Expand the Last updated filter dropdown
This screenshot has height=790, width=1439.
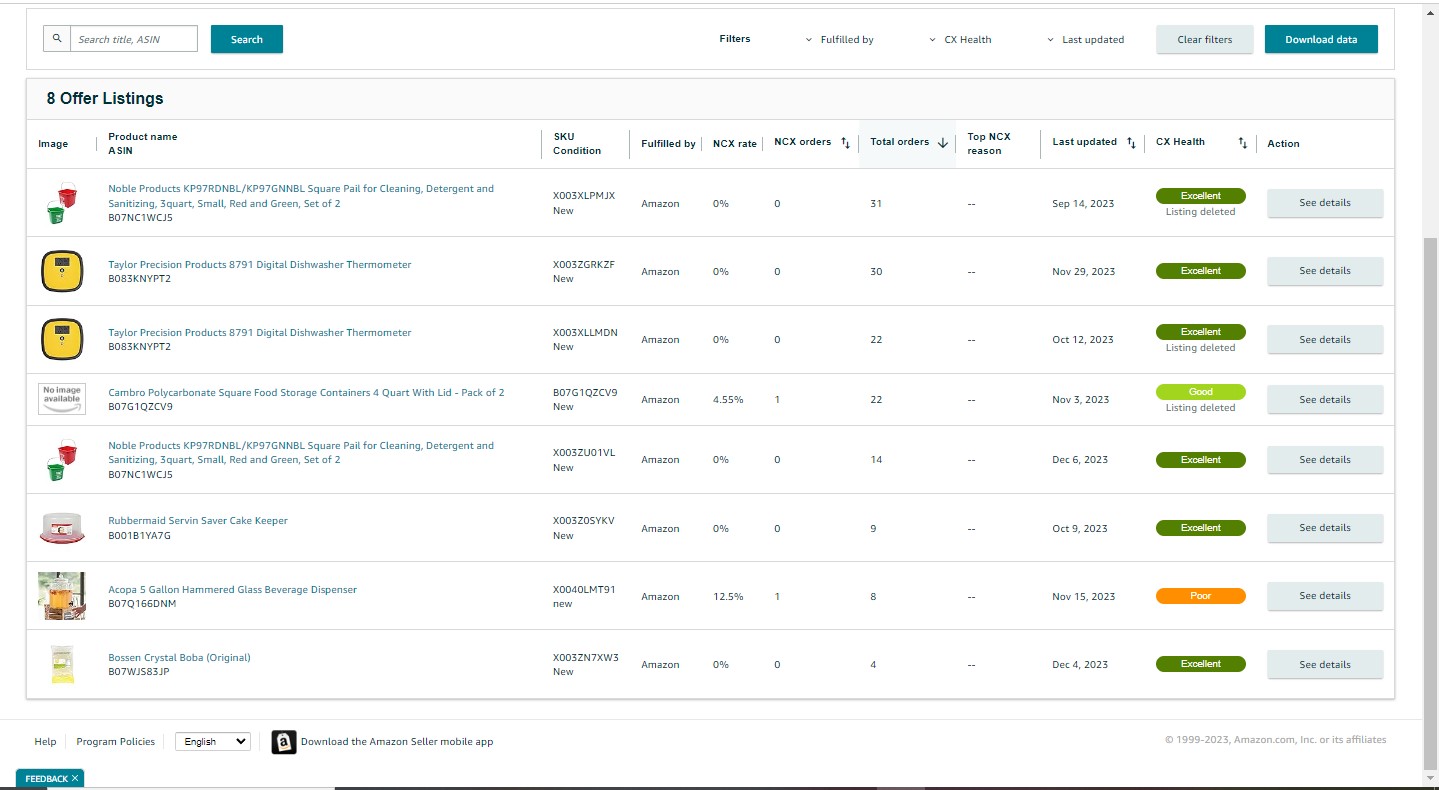point(1085,40)
